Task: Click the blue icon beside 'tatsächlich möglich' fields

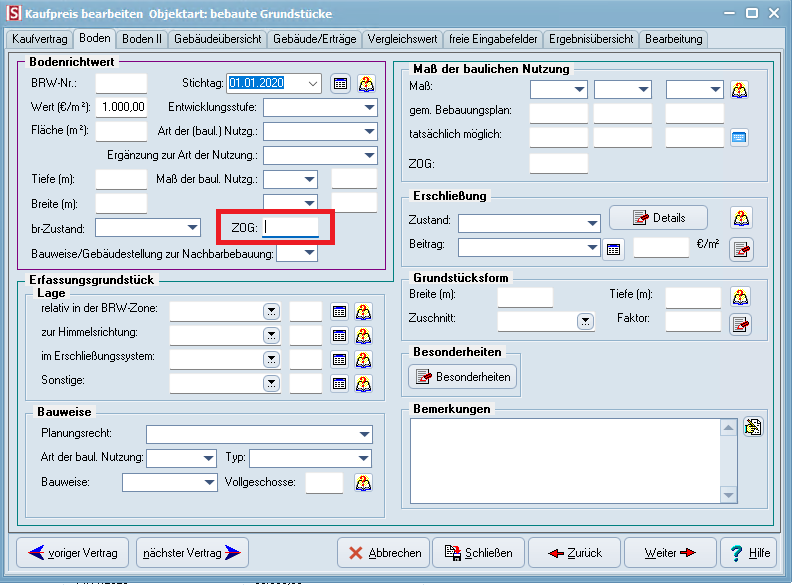Action: pos(739,137)
